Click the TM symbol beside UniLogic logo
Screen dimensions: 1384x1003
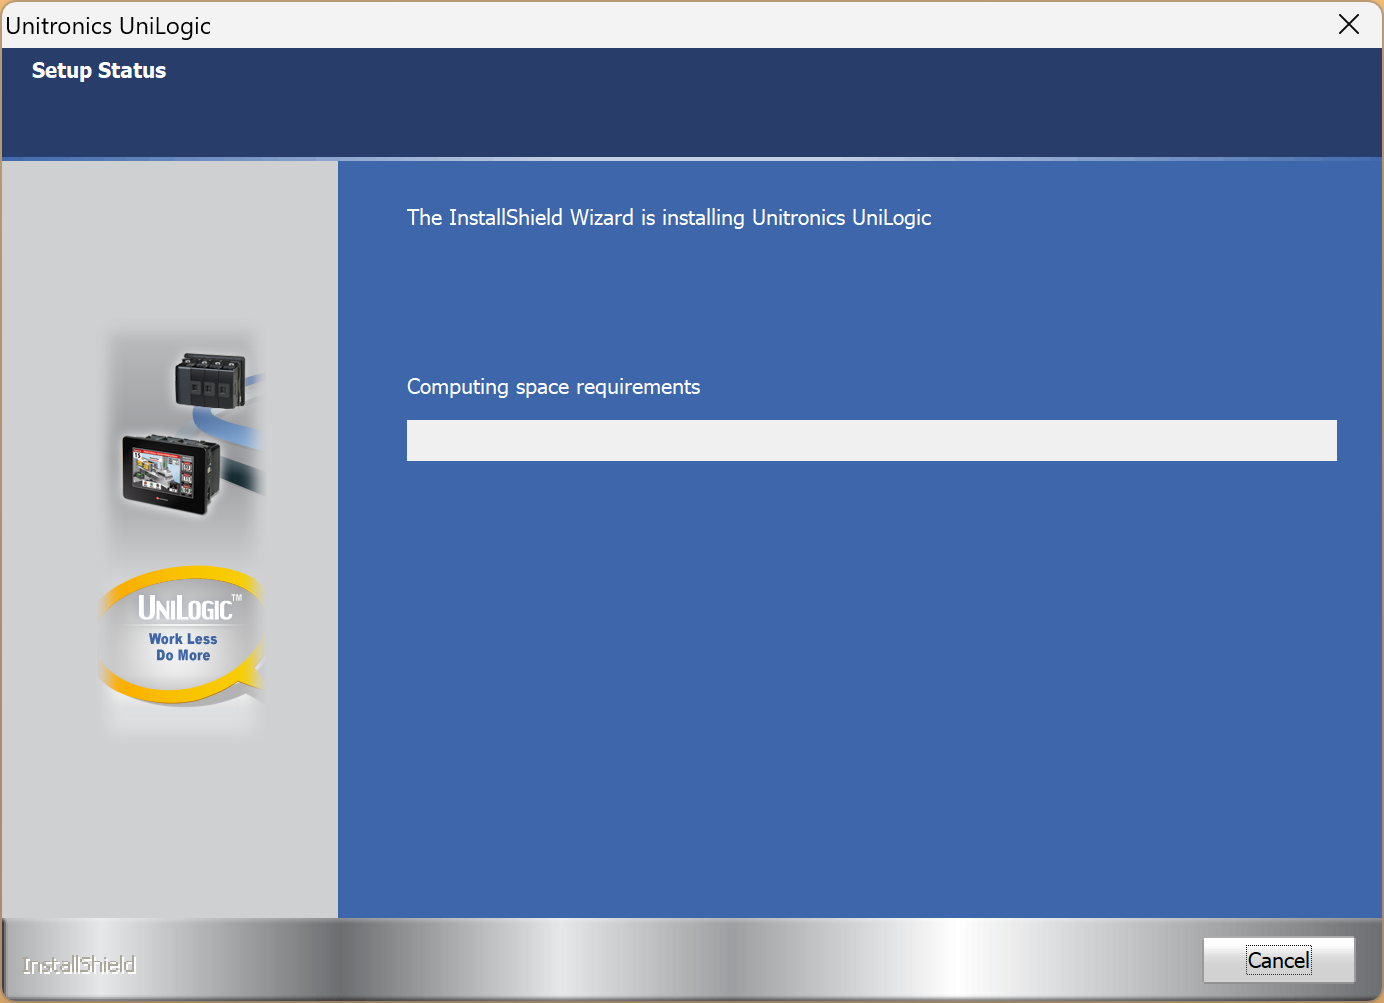237,598
